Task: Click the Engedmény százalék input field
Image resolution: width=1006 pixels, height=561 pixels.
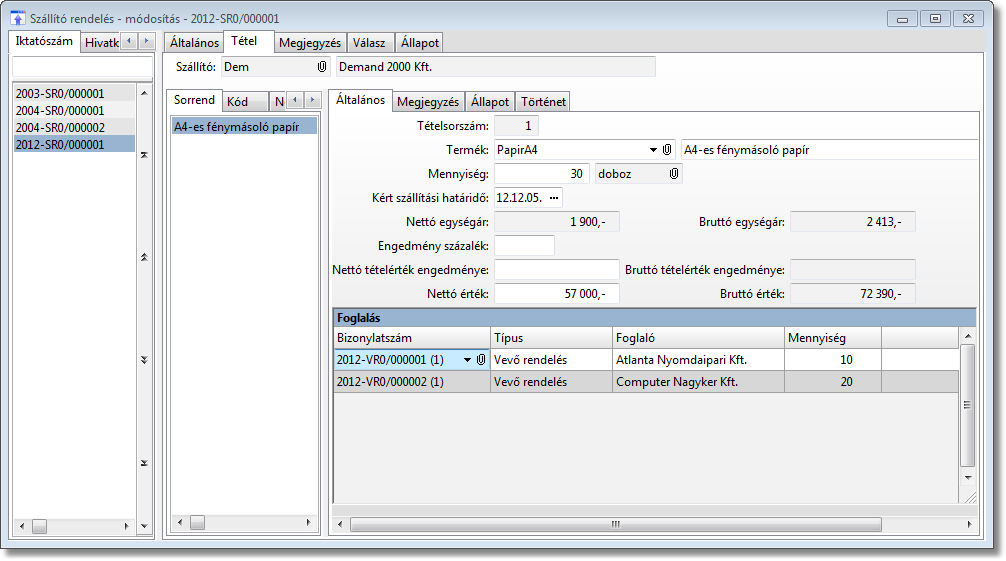Action: pos(524,246)
